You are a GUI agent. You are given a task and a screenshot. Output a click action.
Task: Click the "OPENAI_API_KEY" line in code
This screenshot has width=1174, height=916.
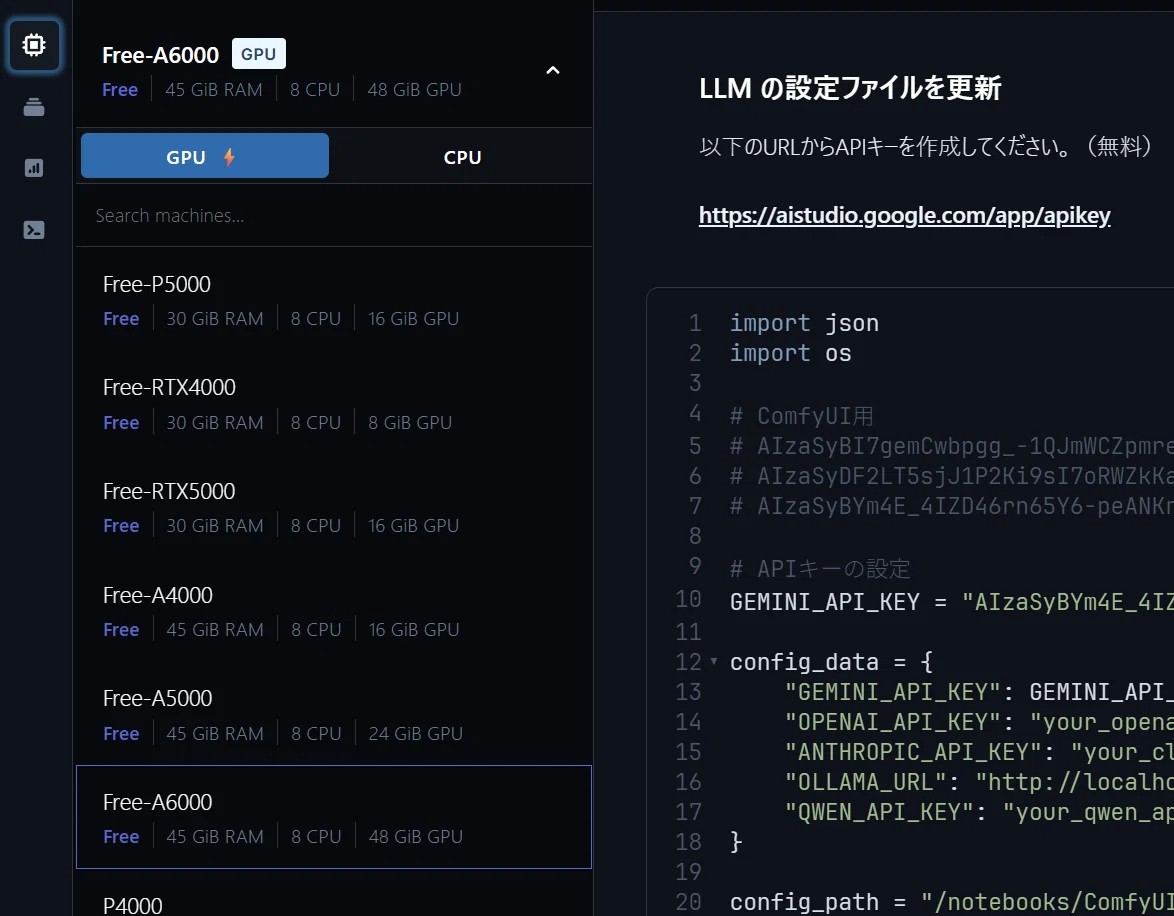(x=979, y=721)
